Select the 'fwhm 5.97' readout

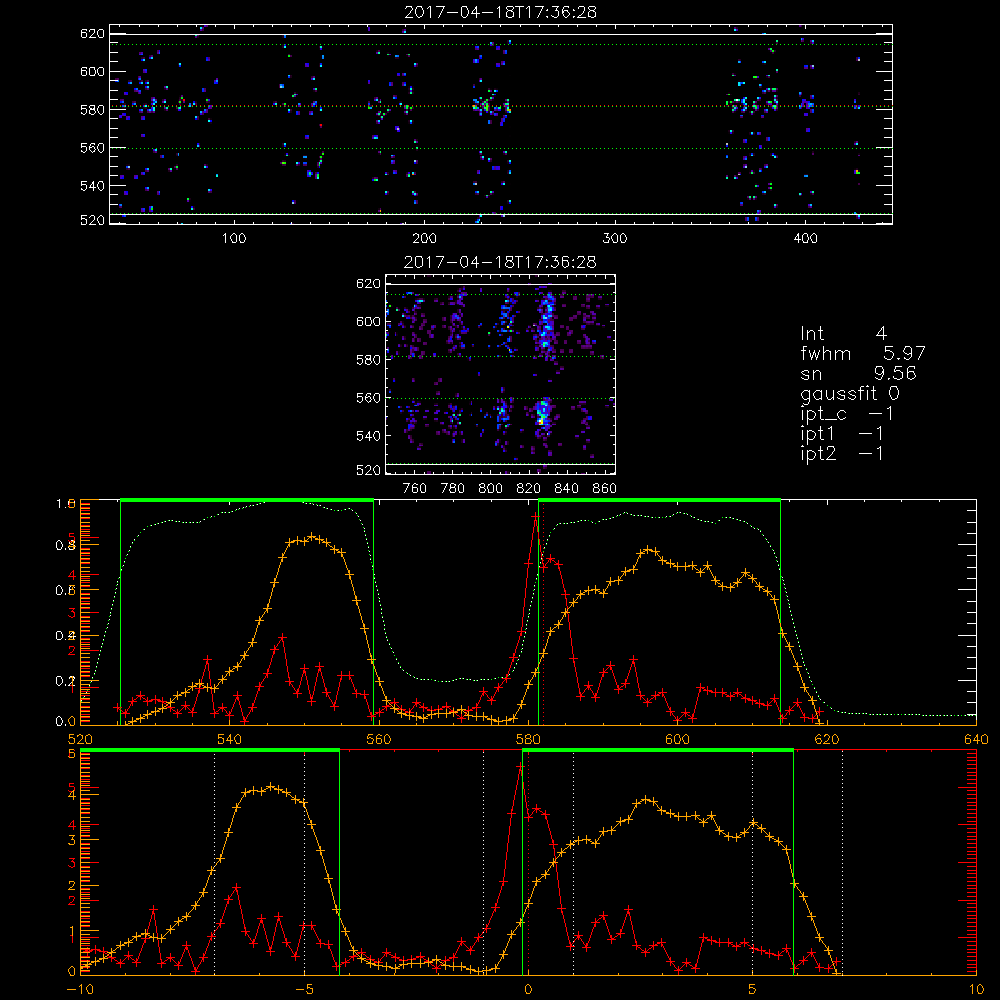point(862,353)
